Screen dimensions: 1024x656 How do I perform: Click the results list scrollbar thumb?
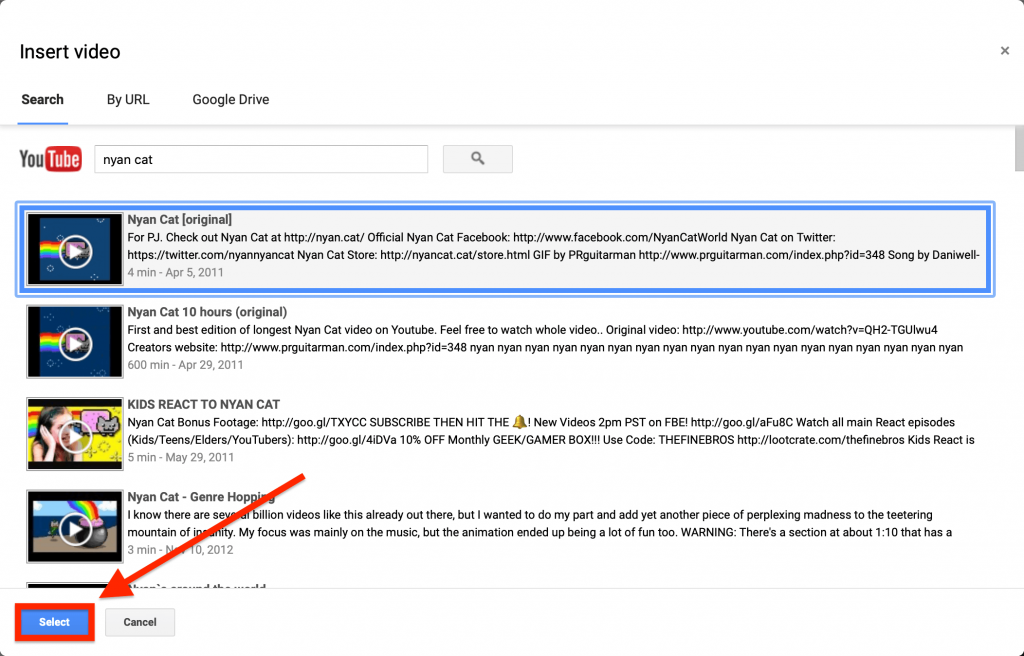[1019, 148]
